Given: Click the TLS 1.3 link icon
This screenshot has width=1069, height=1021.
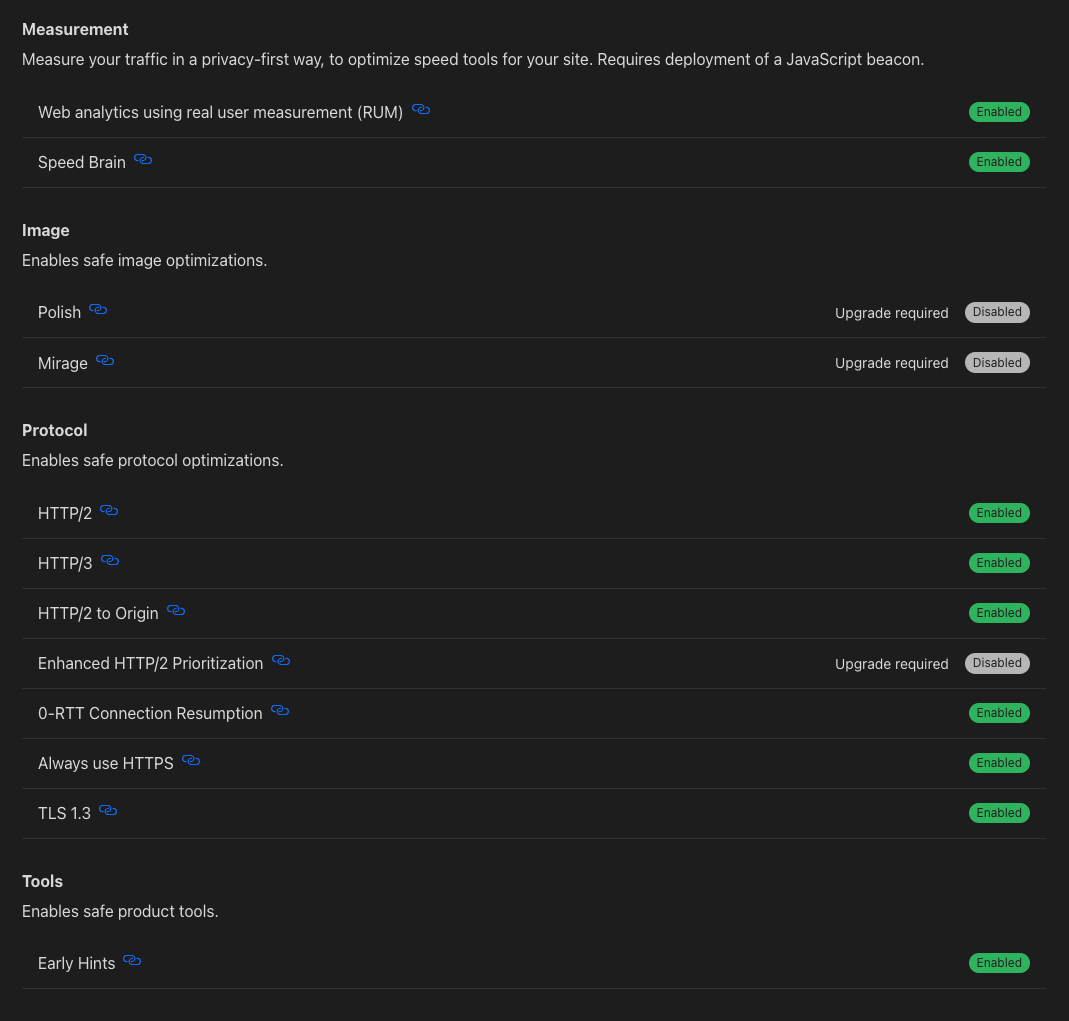Looking at the screenshot, I should pyautogui.click(x=107, y=810).
